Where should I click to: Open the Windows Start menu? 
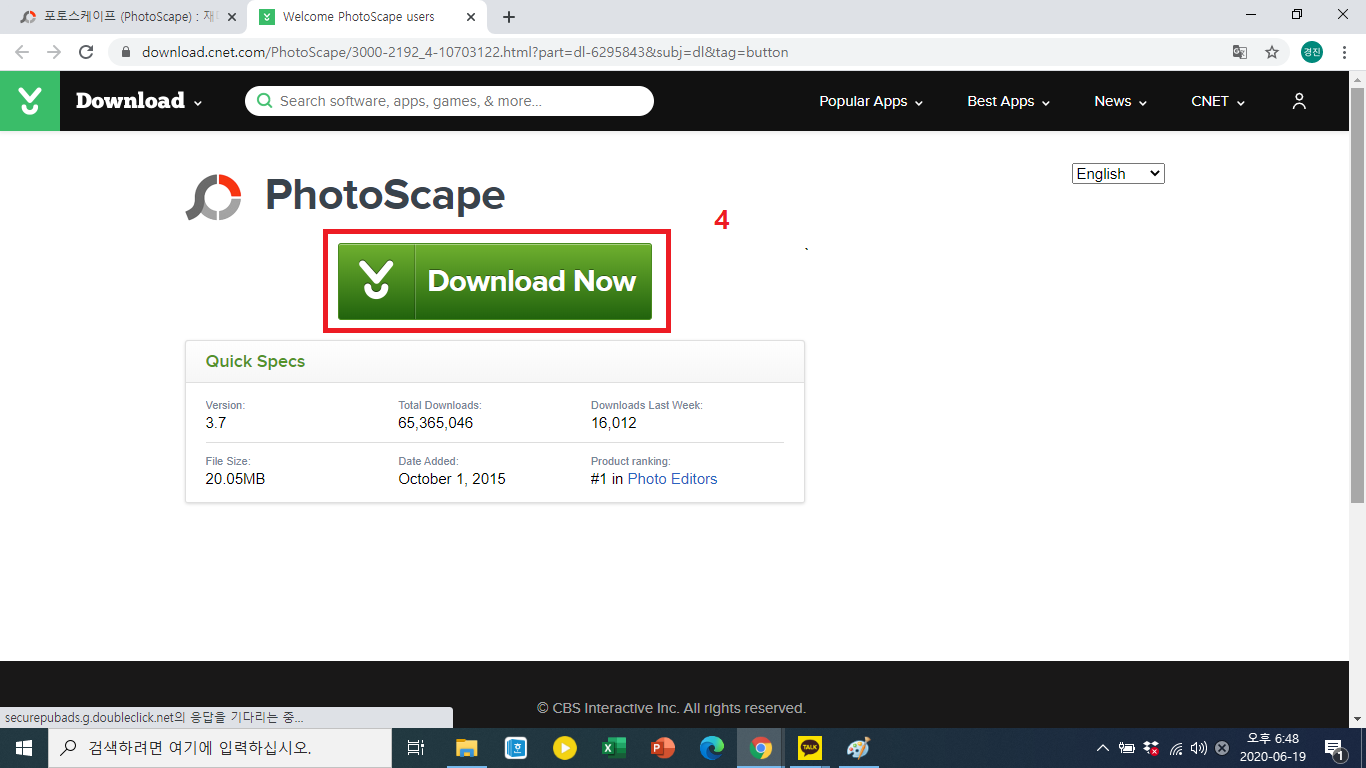pos(23,748)
